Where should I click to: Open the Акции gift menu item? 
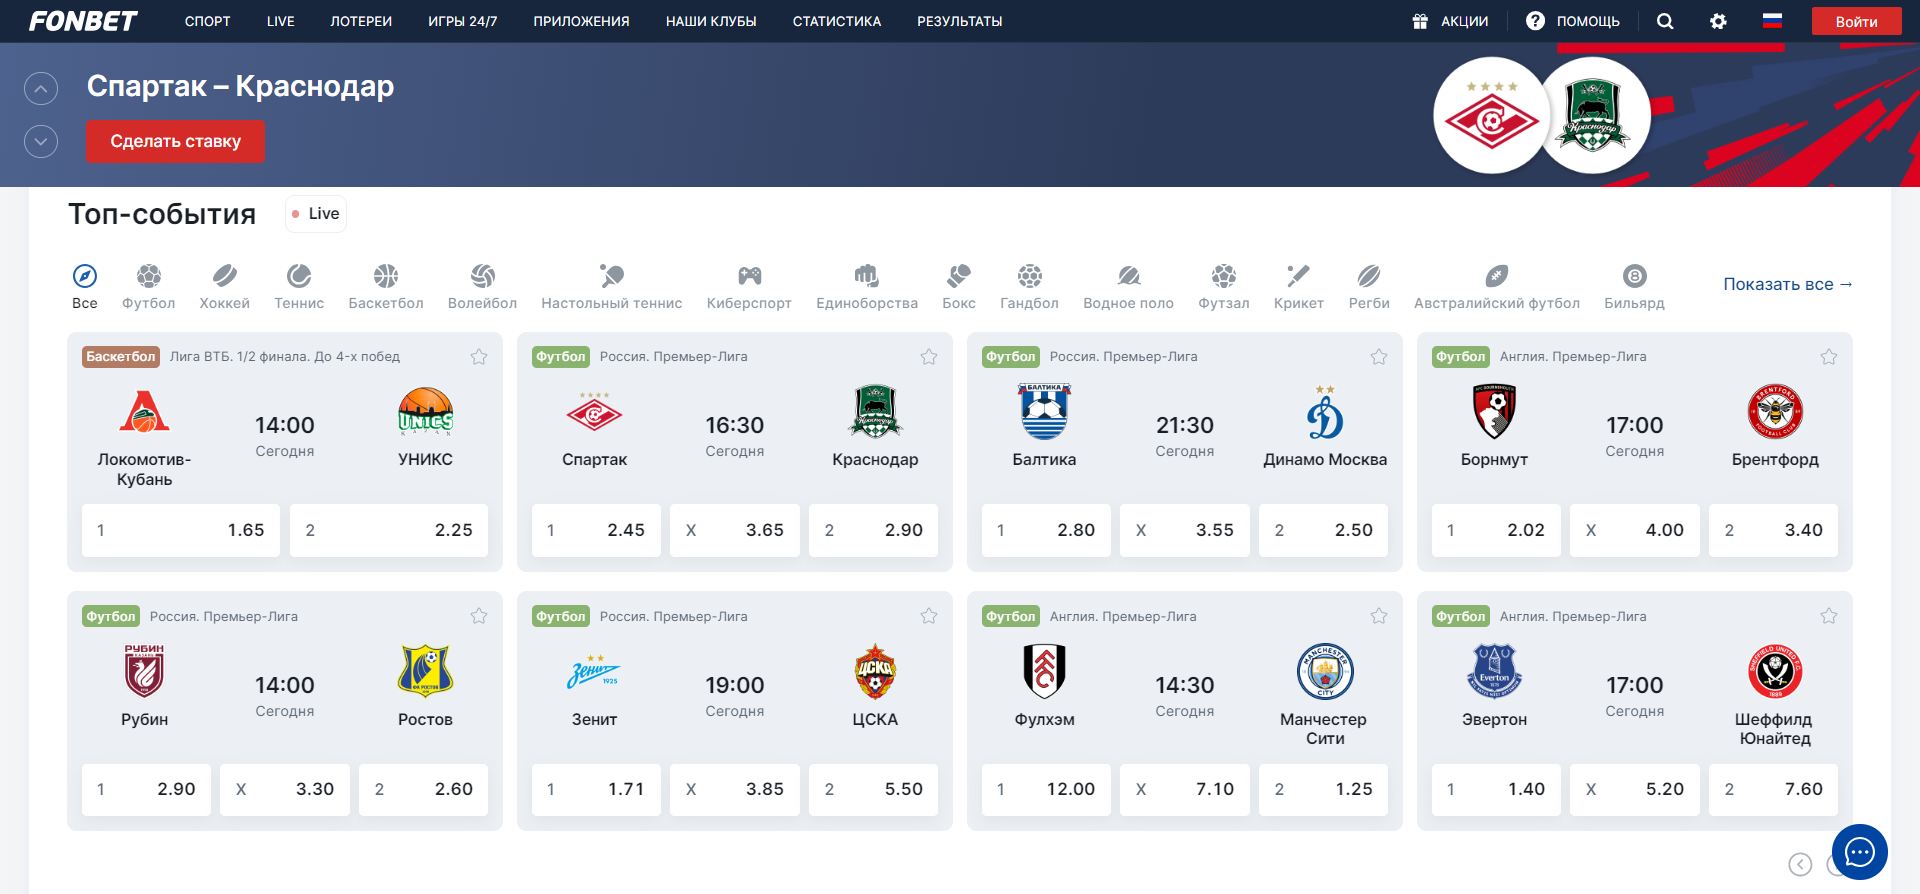(x=1450, y=21)
